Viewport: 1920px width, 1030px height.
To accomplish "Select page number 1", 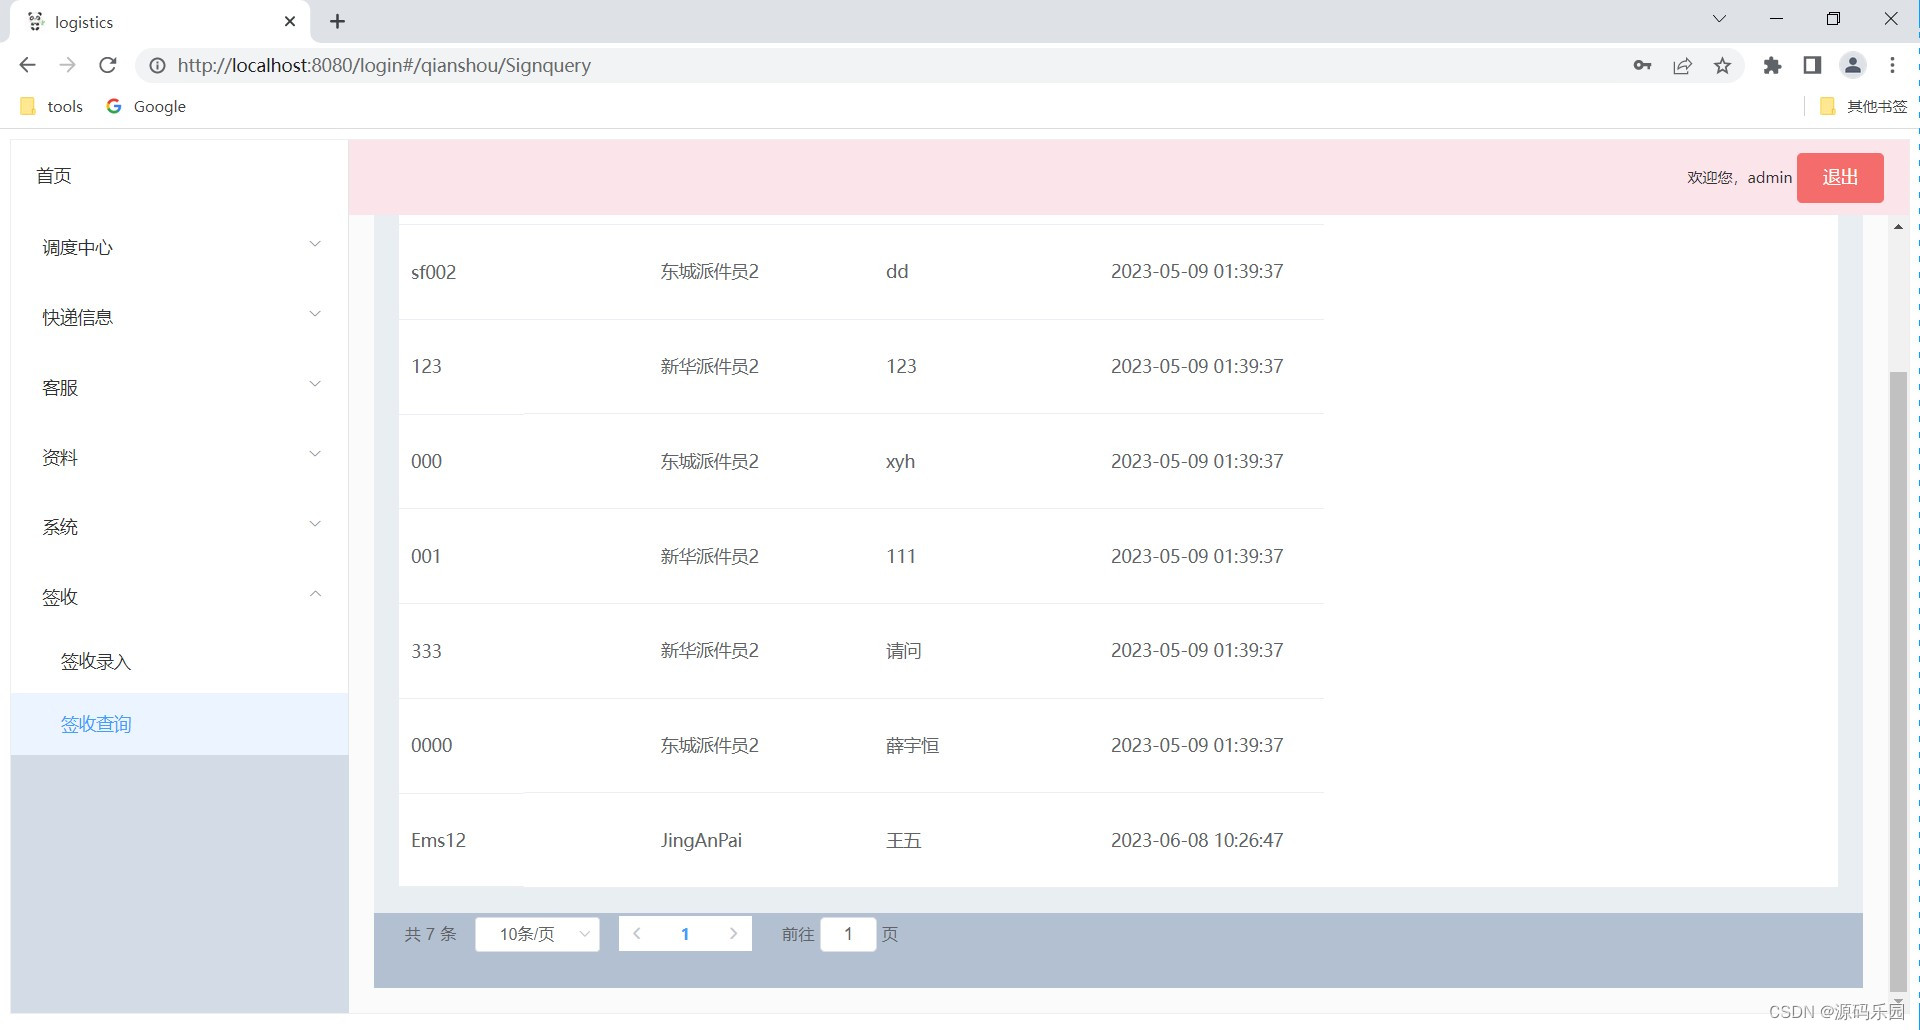I will 685,934.
